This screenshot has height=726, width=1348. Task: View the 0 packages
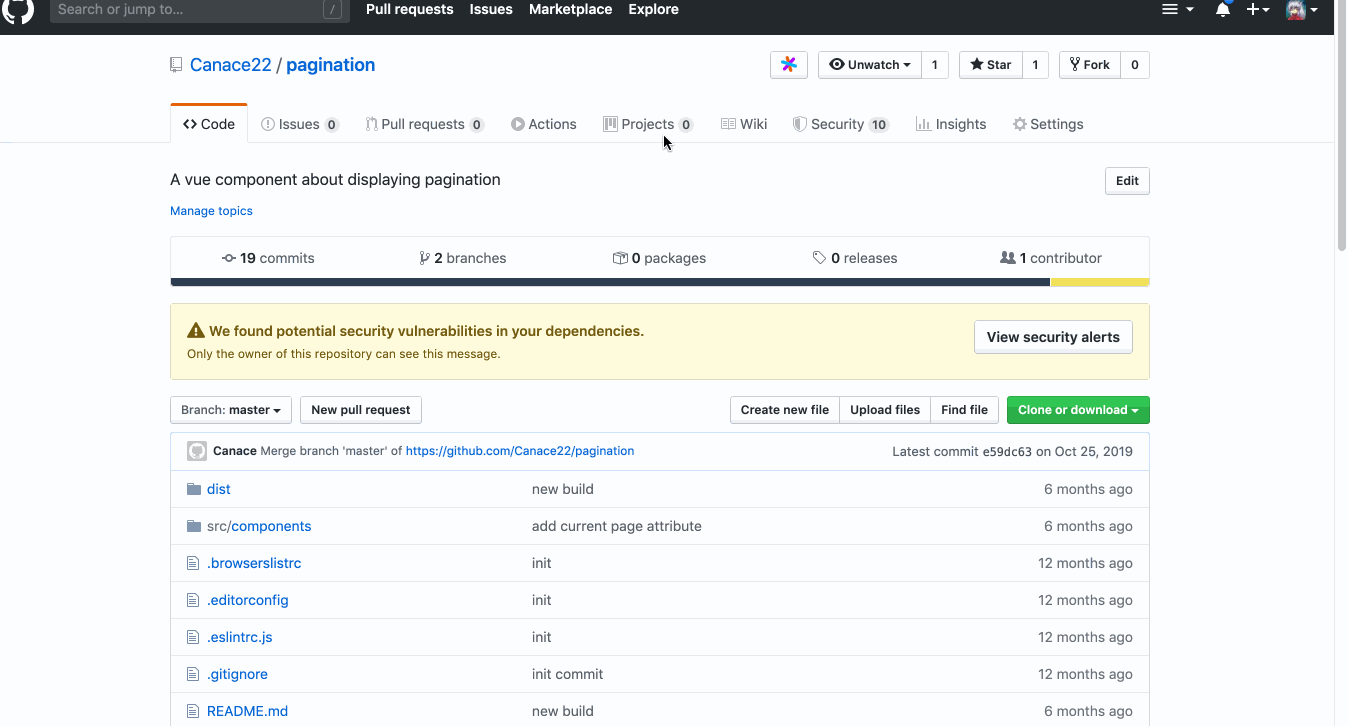coord(659,258)
